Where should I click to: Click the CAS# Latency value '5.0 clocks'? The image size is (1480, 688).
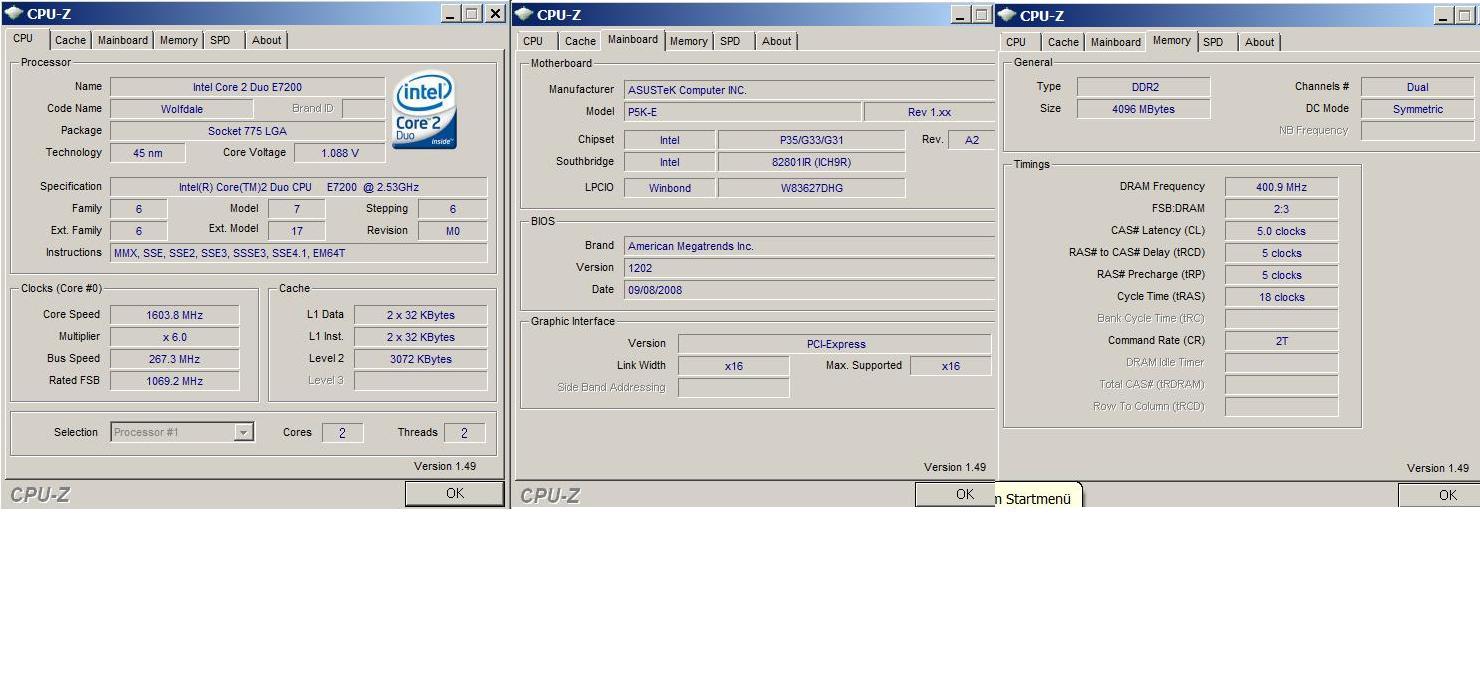pyautogui.click(x=1281, y=231)
